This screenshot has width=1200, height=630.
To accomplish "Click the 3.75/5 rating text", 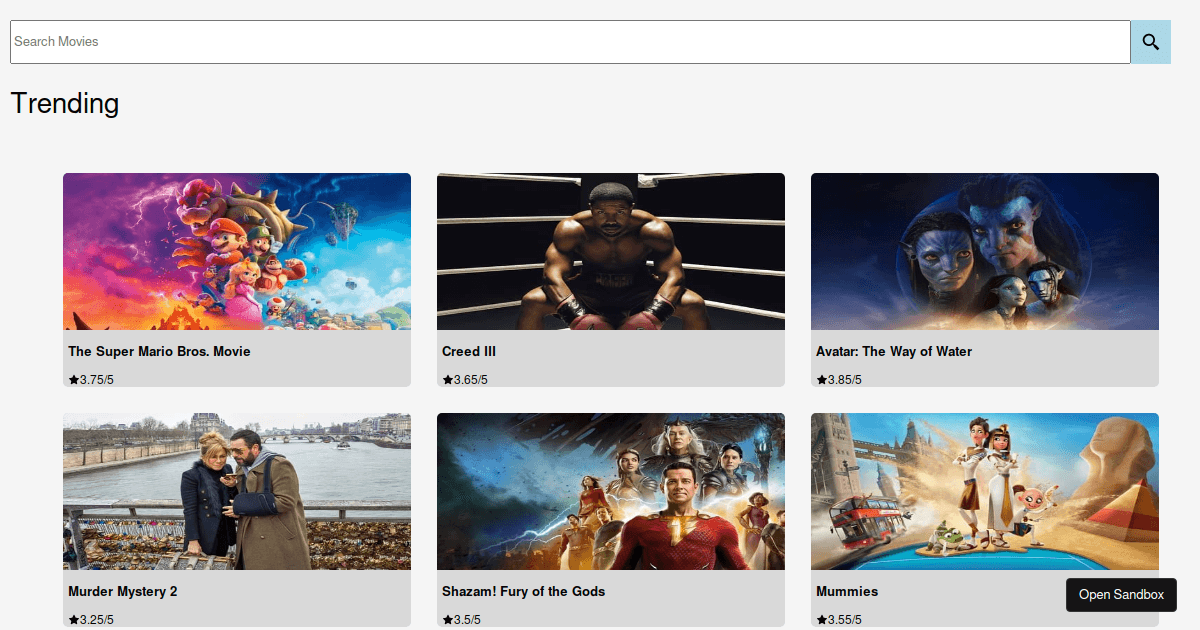I will [x=97, y=380].
